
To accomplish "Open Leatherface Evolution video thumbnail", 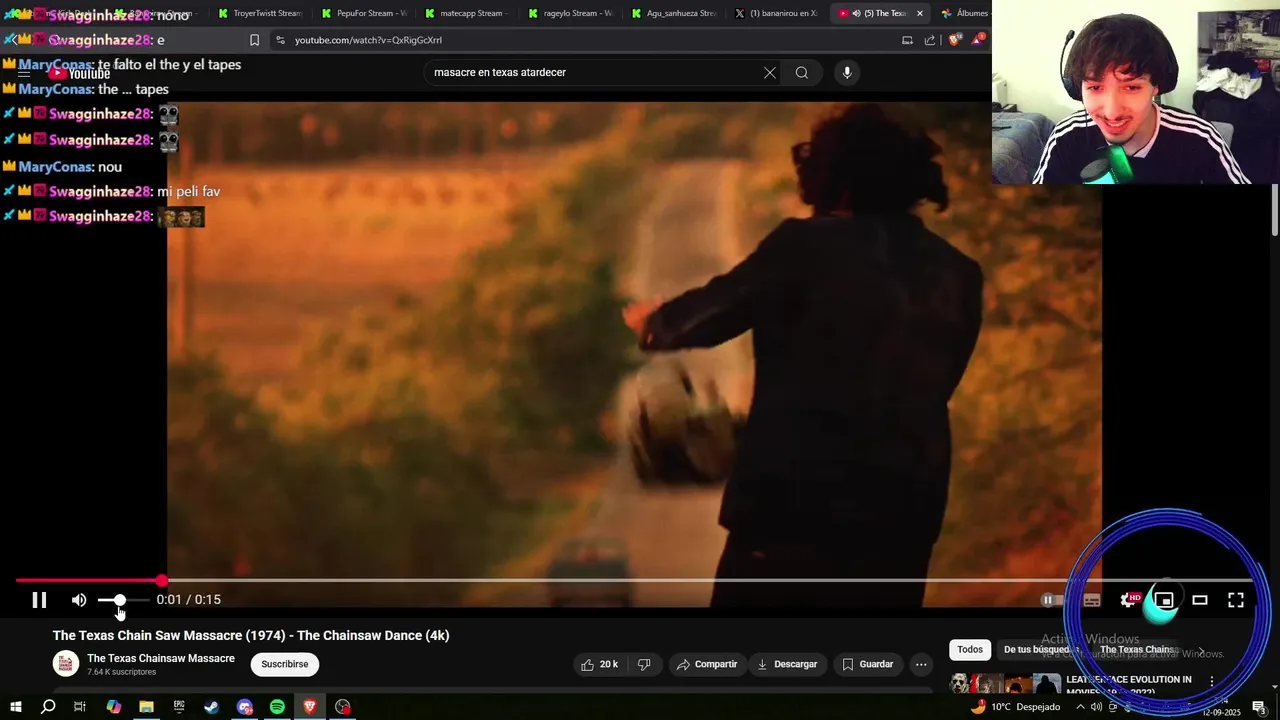I will coord(1005,684).
